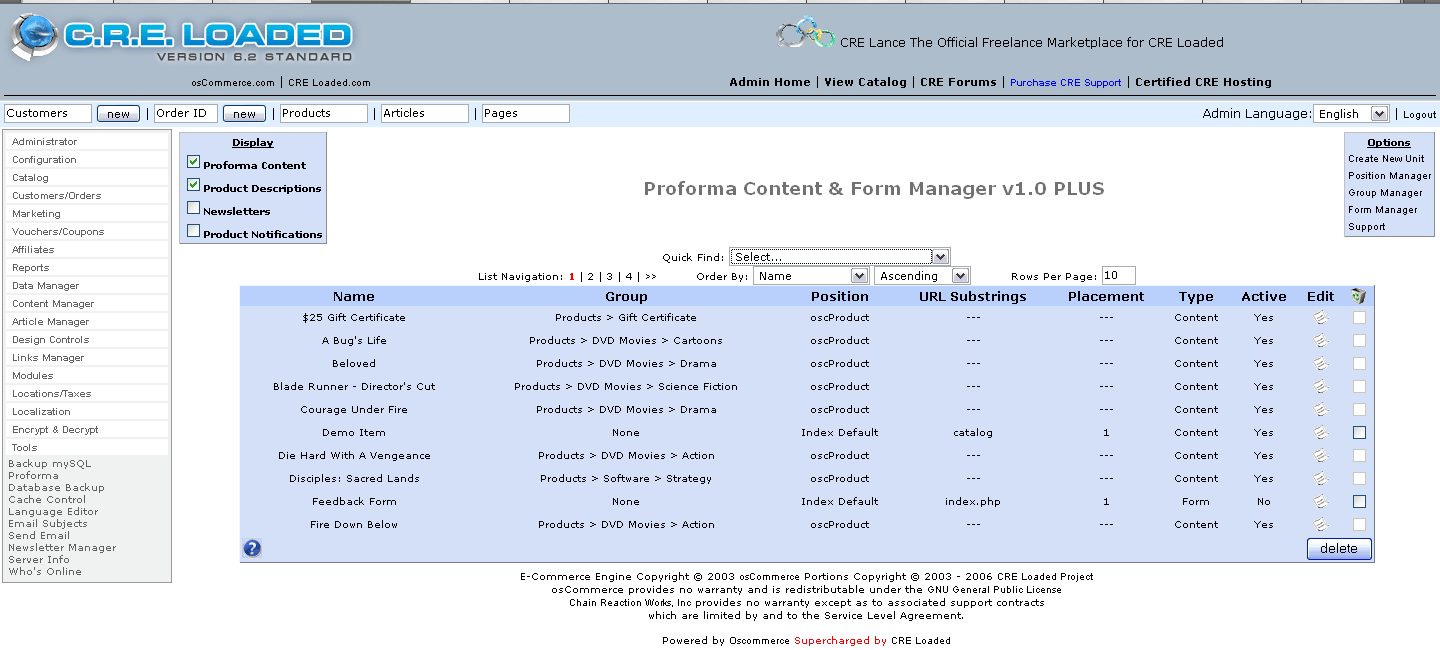This screenshot has height=650, width=1440.
Task: Go to list page 2
Action: point(591,277)
